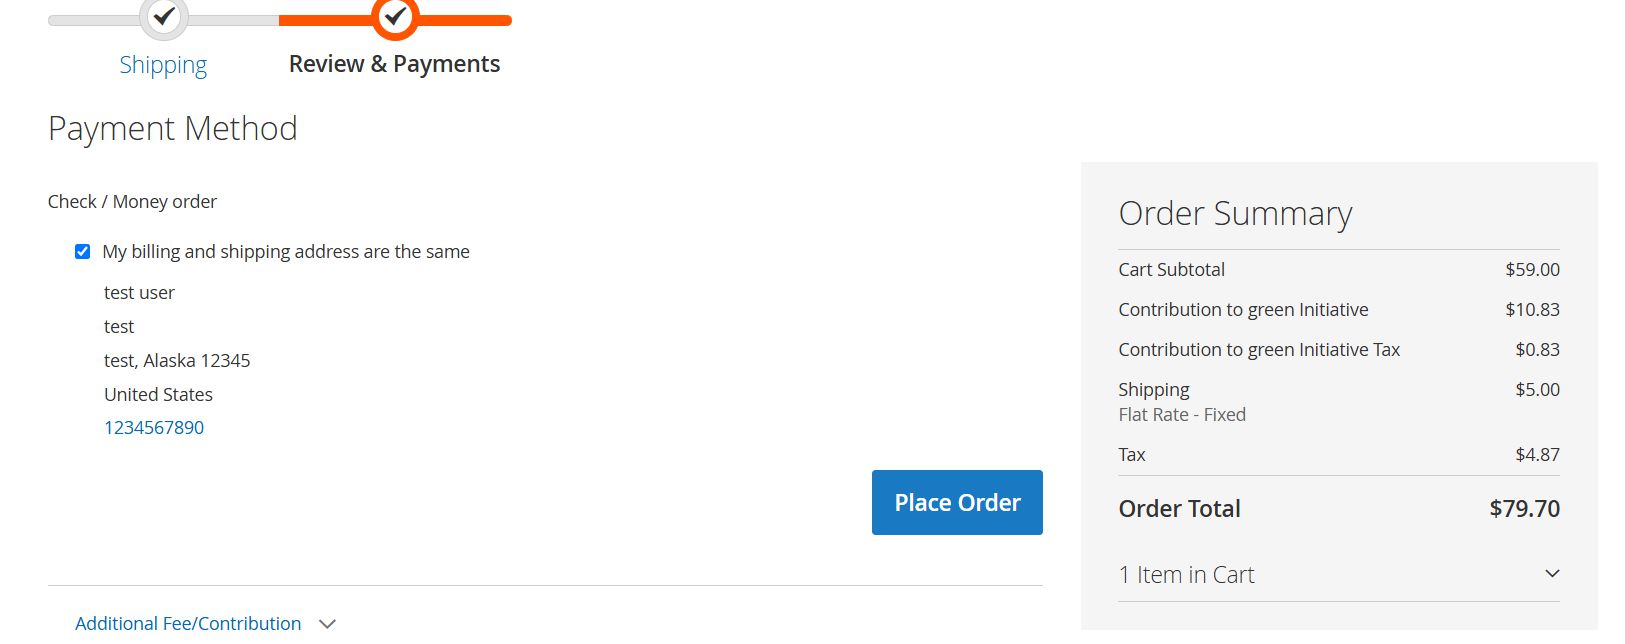Select the Check / Money order payment label
The height and width of the screenshot is (644, 1625).
(x=132, y=202)
